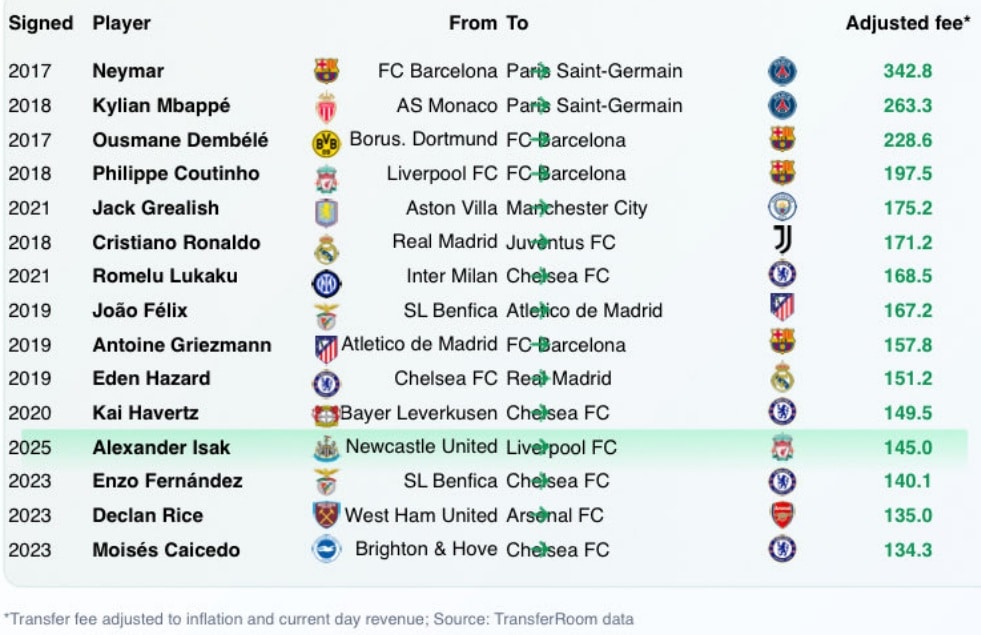
Task: Click the Paris Saint-Germain crest in Neymar's row
Action: click(x=782, y=71)
